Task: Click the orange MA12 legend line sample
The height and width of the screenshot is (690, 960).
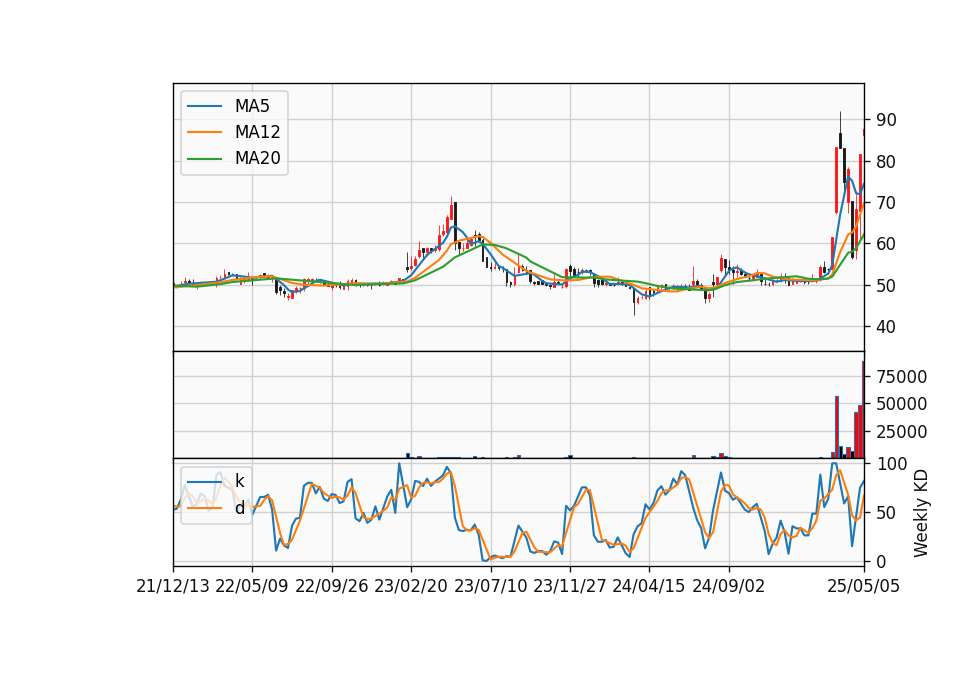Action: (204, 132)
